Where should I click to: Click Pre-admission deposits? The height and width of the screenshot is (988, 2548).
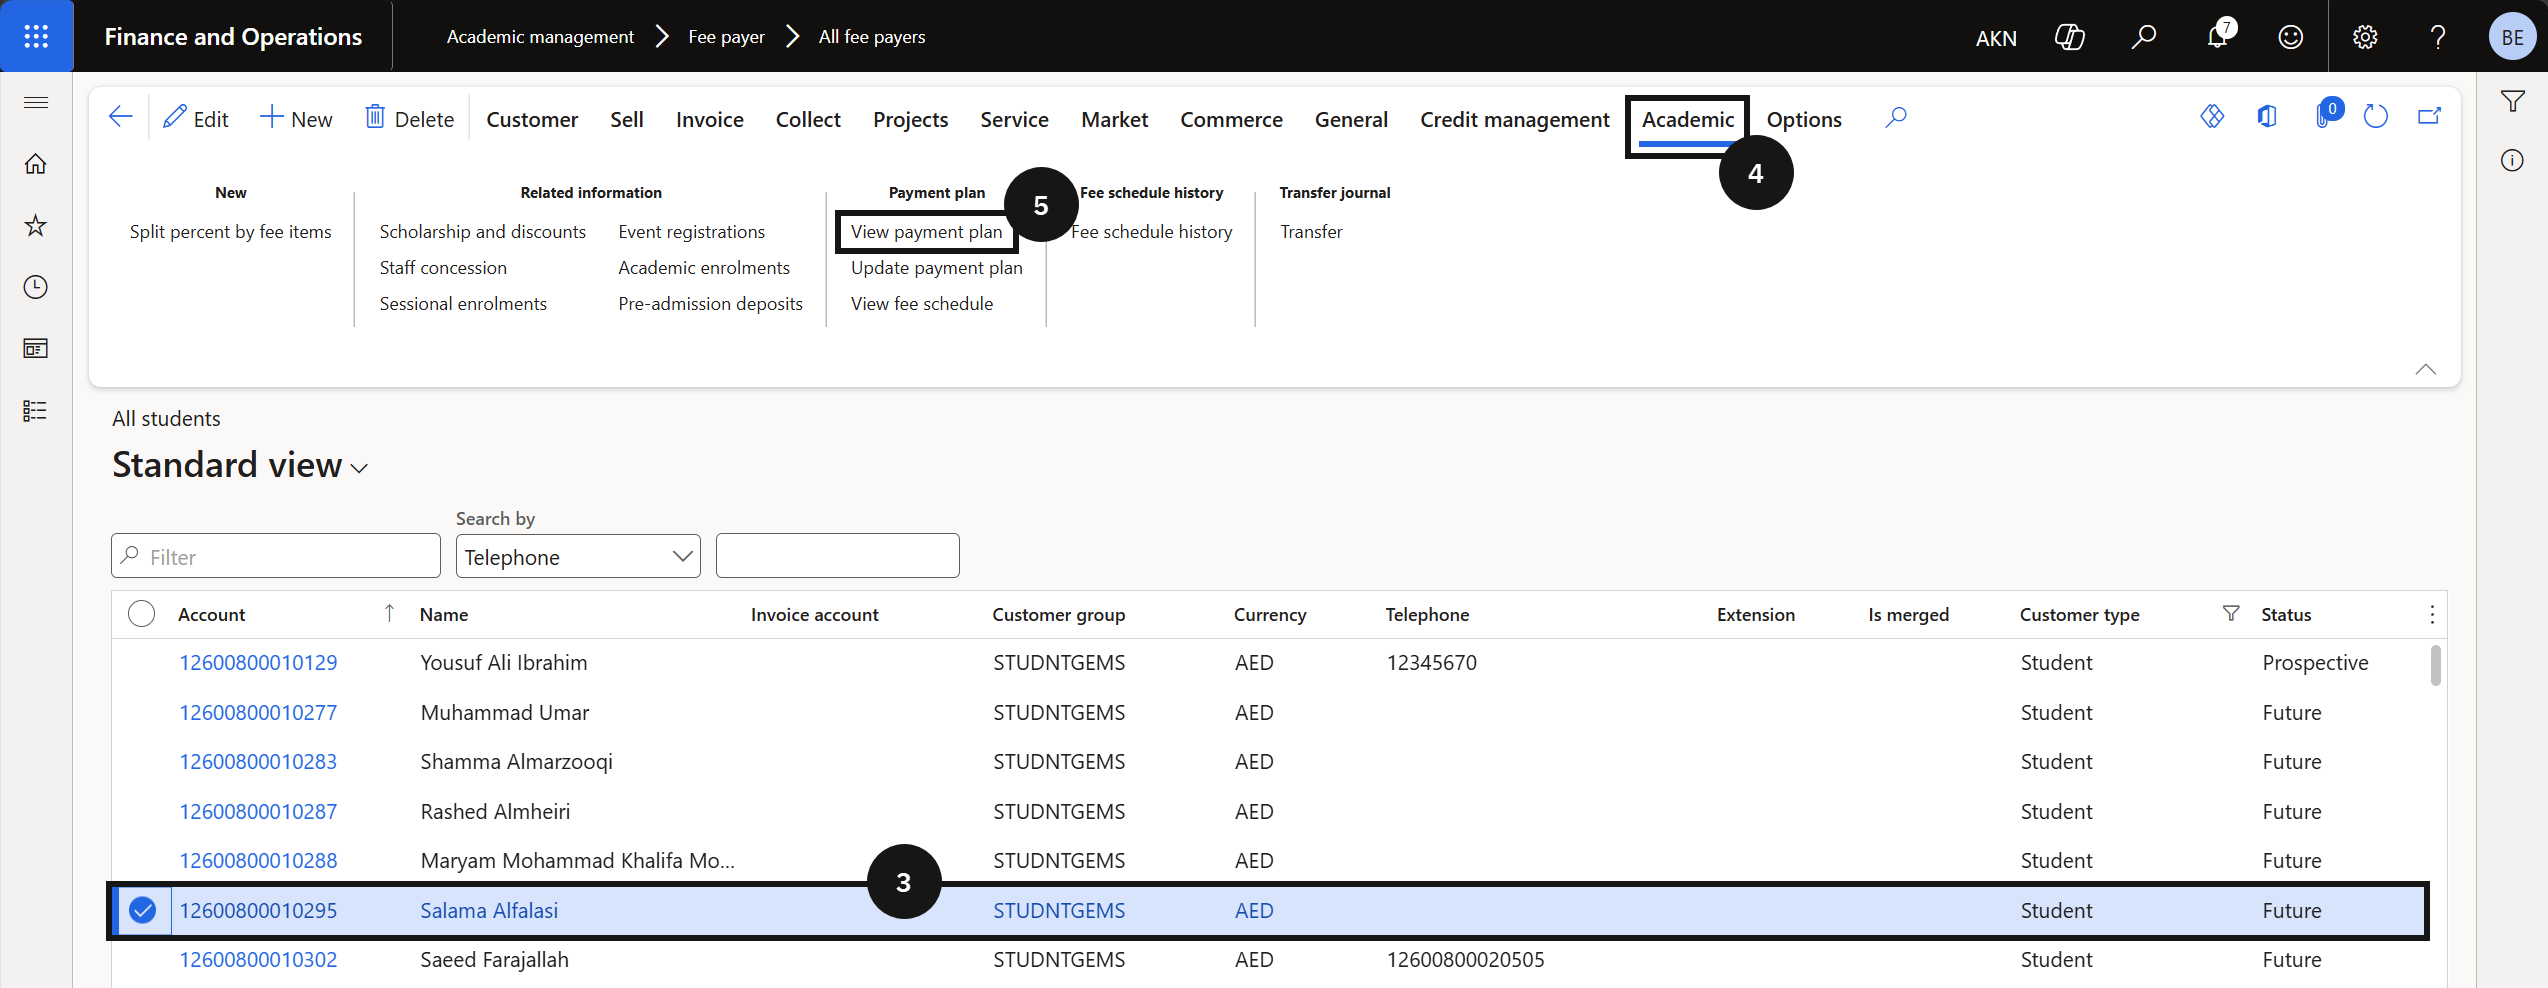pyautogui.click(x=710, y=303)
